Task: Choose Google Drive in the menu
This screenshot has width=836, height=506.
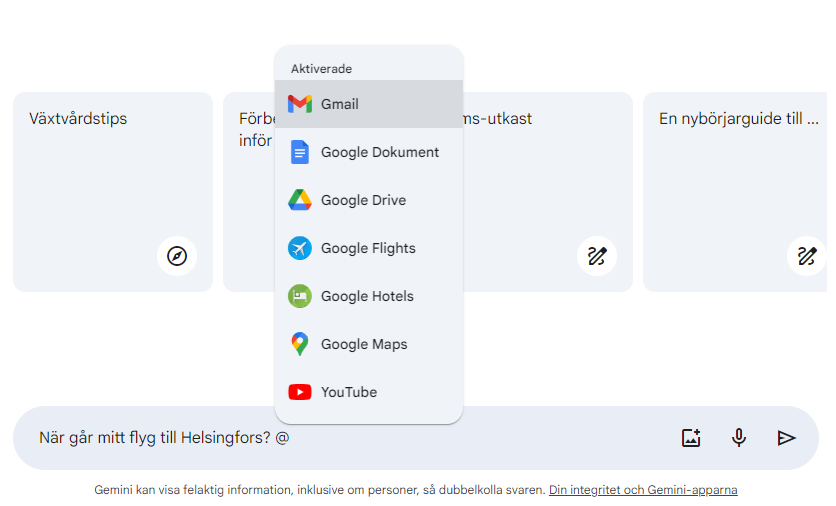Action: [363, 200]
